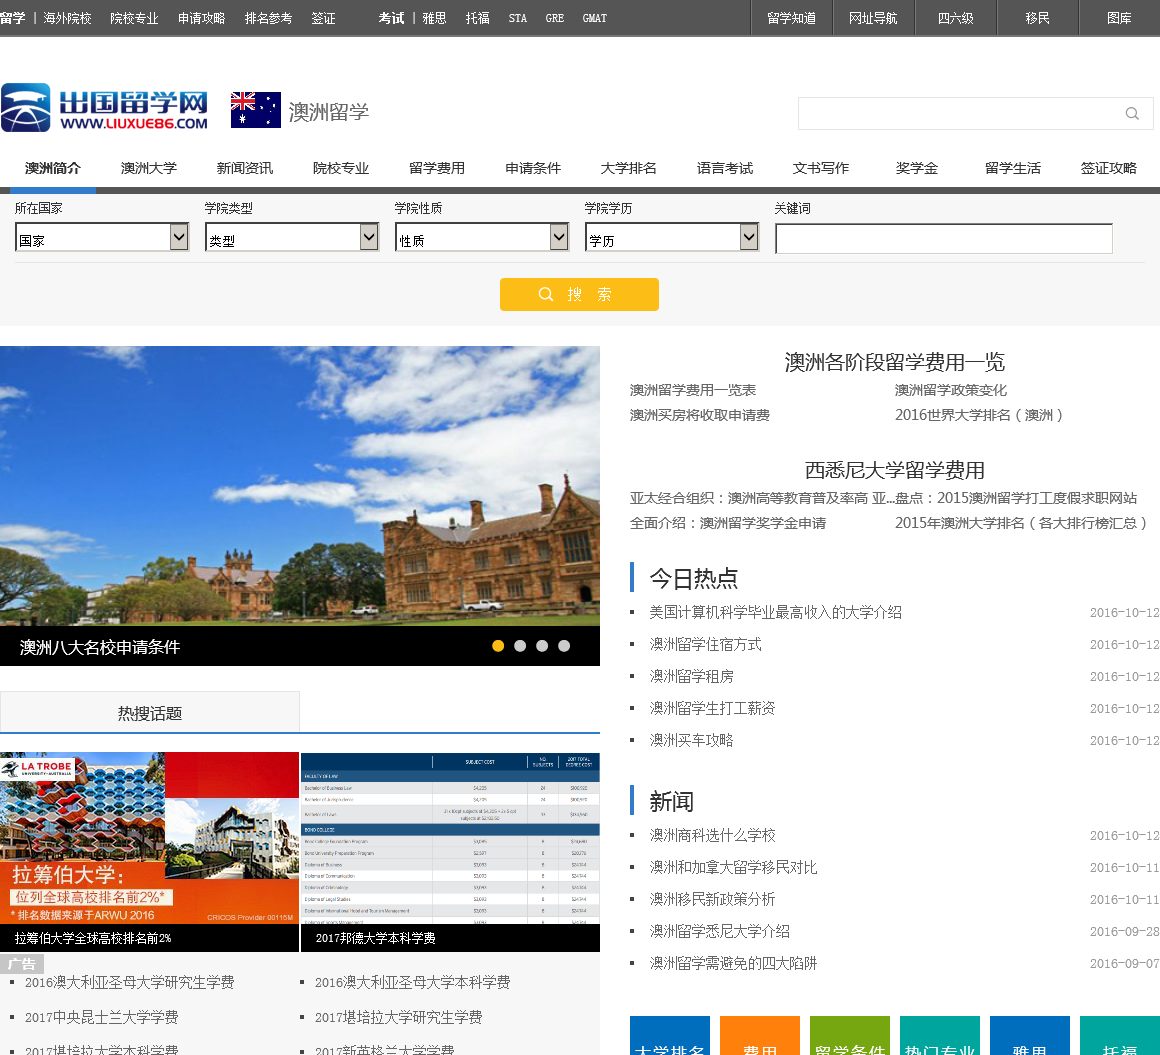Screen dimensions: 1160x1055
Task: Click the magnifier icon in top search box
Action: pos(1132,114)
